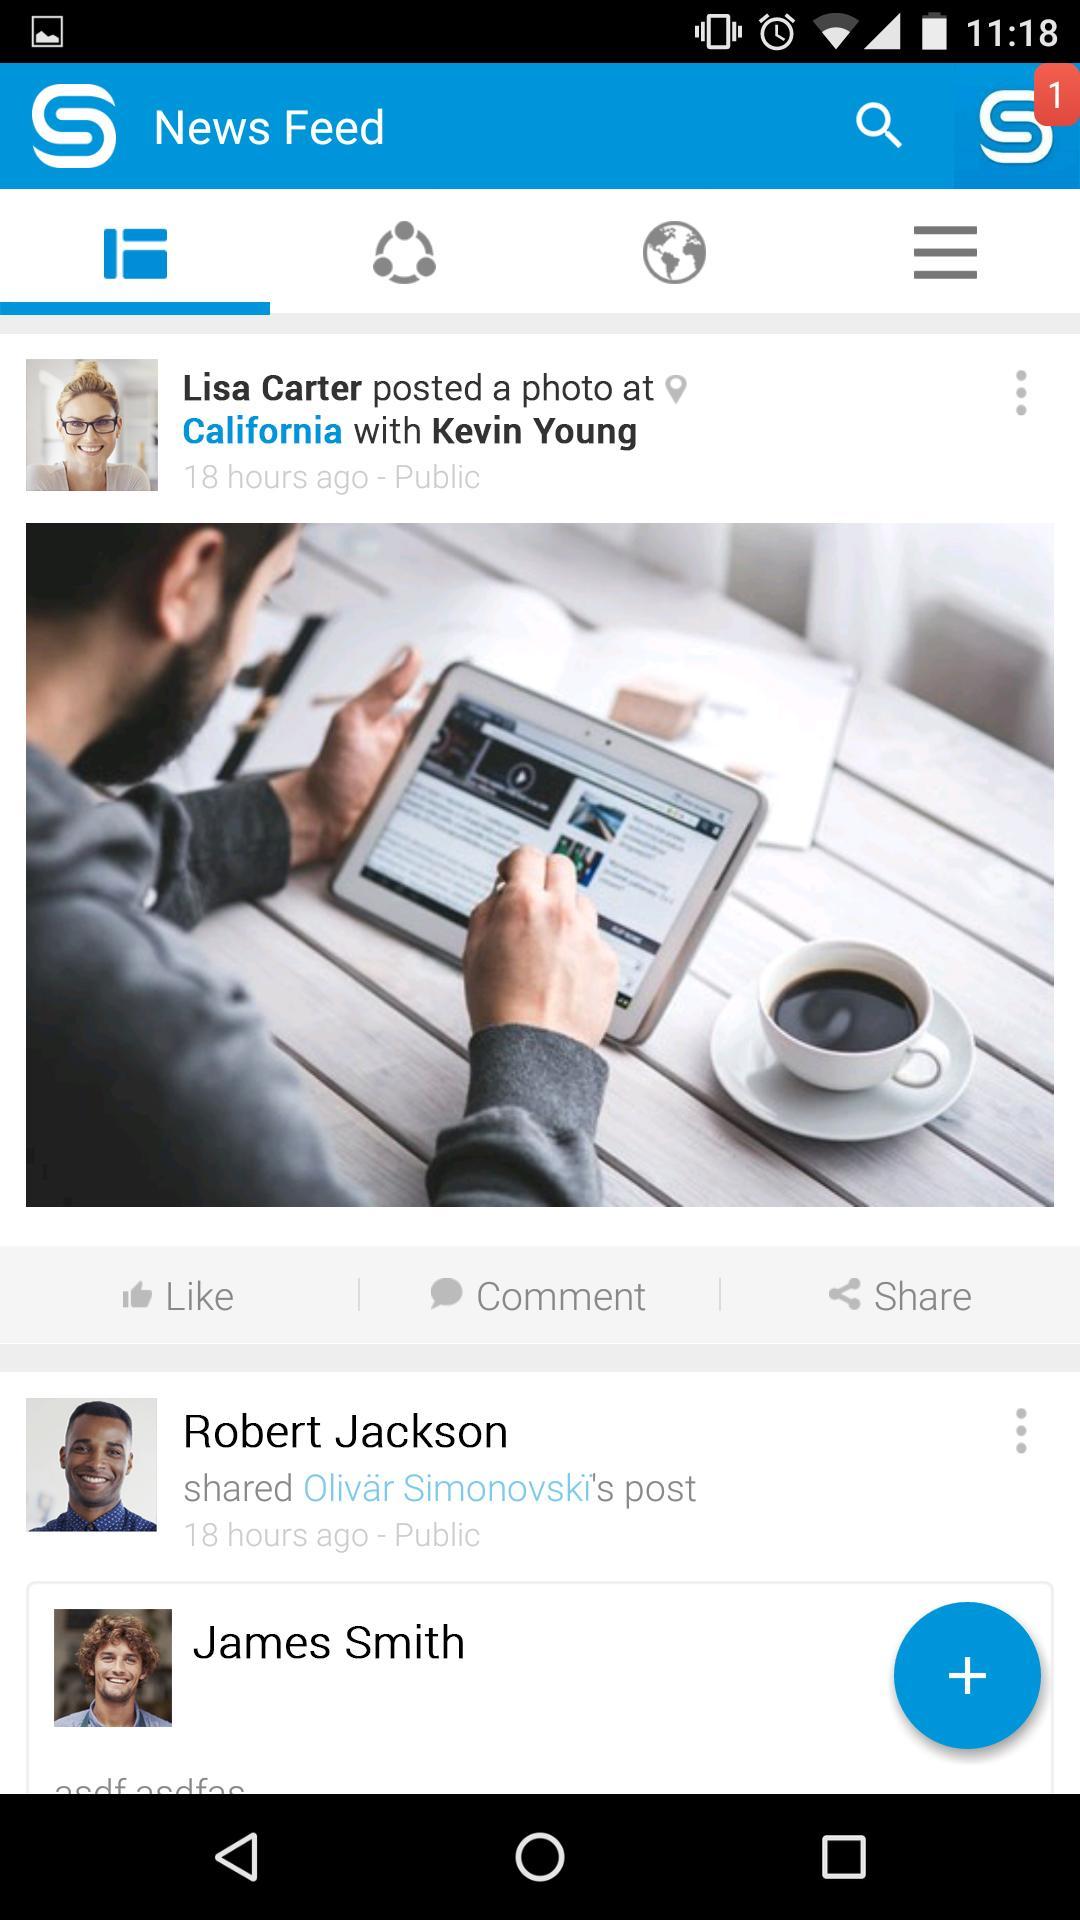View Robert Jackson's profile avatar
Image resolution: width=1080 pixels, height=1920 pixels.
tap(92, 1465)
